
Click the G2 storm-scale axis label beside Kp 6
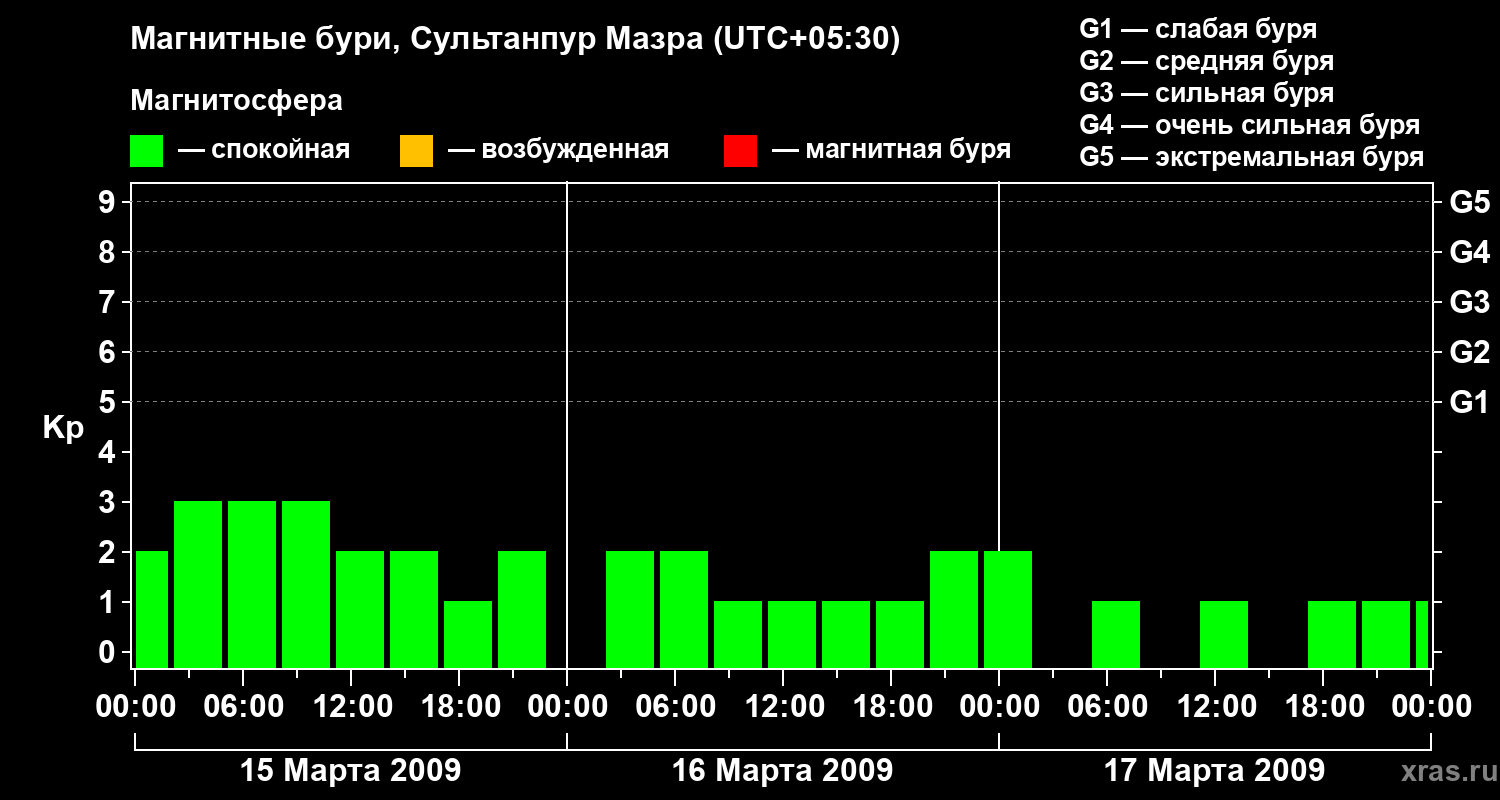pyautogui.click(x=1469, y=352)
